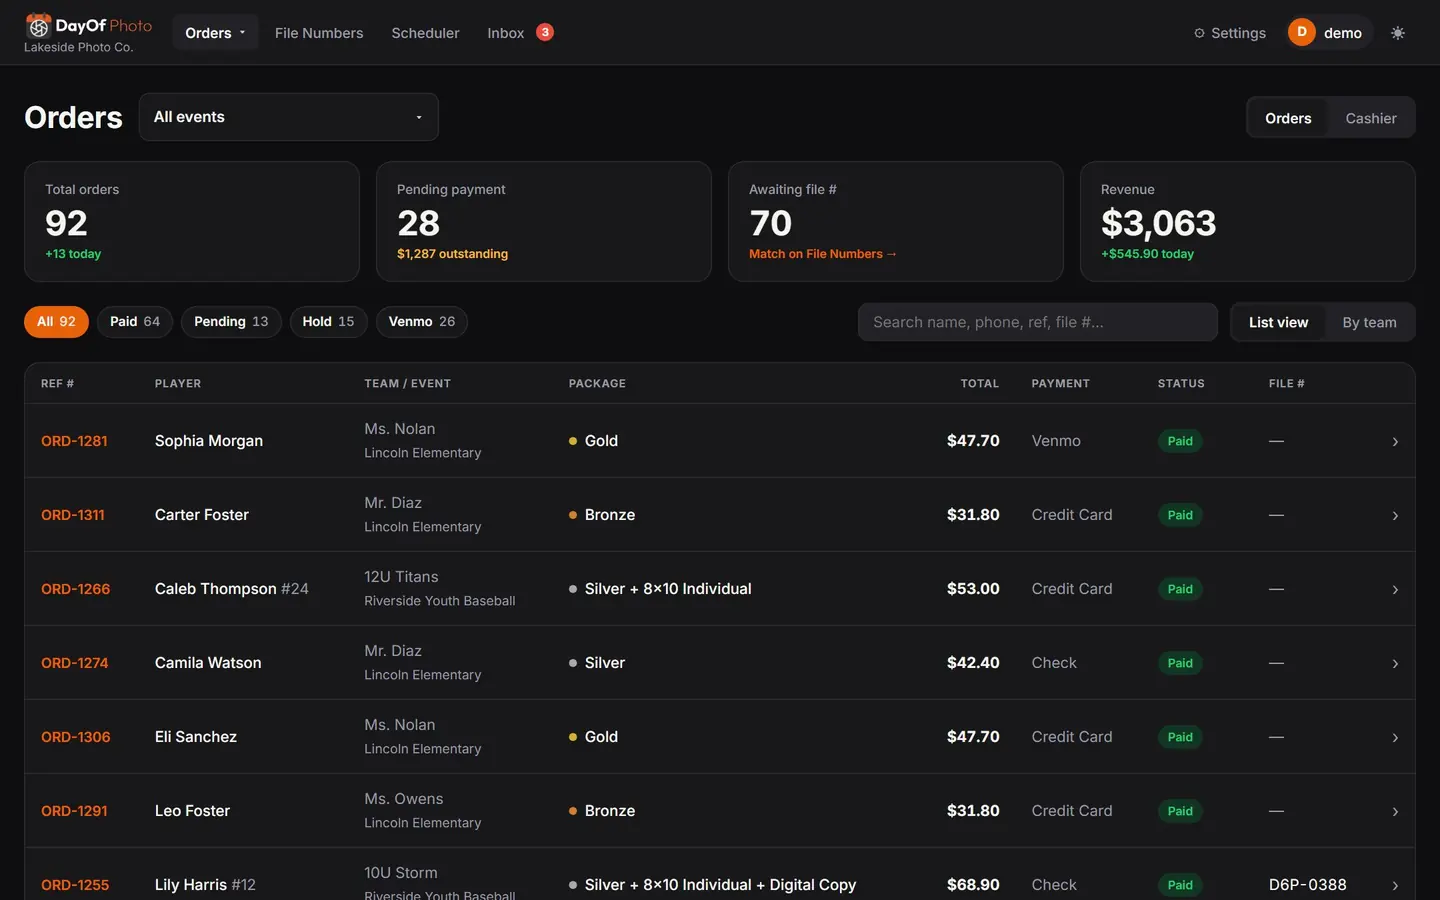Focus the order search field
Viewport: 1440px width, 900px height.
1038,322
